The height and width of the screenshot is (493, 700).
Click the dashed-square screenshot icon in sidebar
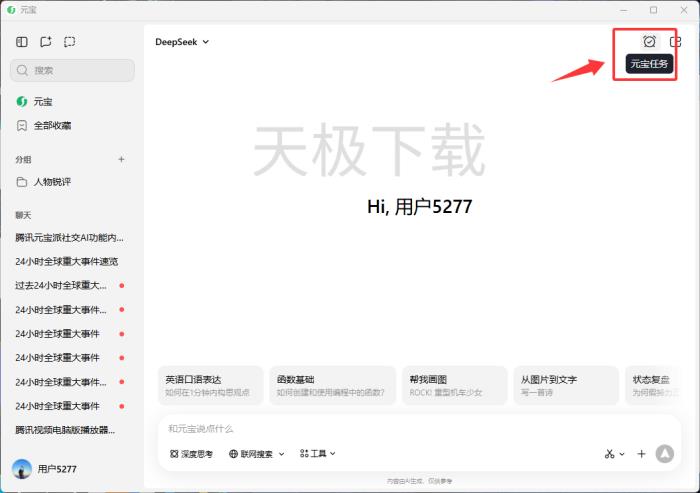coord(70,42)
